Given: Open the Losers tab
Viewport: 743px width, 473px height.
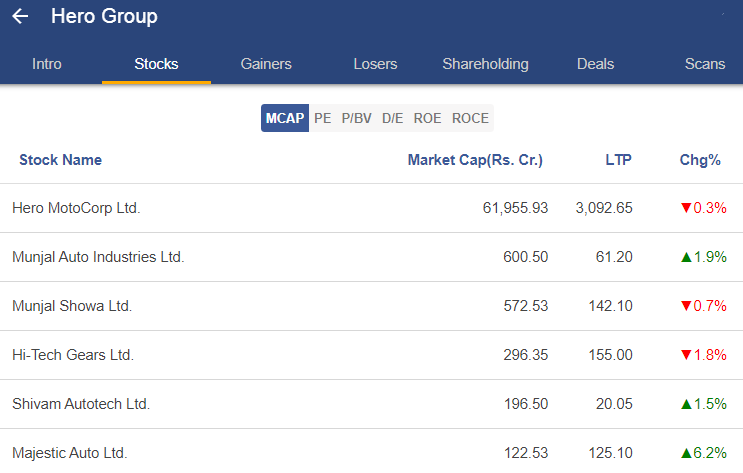Looking at the screenshot, I should pyautogui.click(x=375, y=64).
